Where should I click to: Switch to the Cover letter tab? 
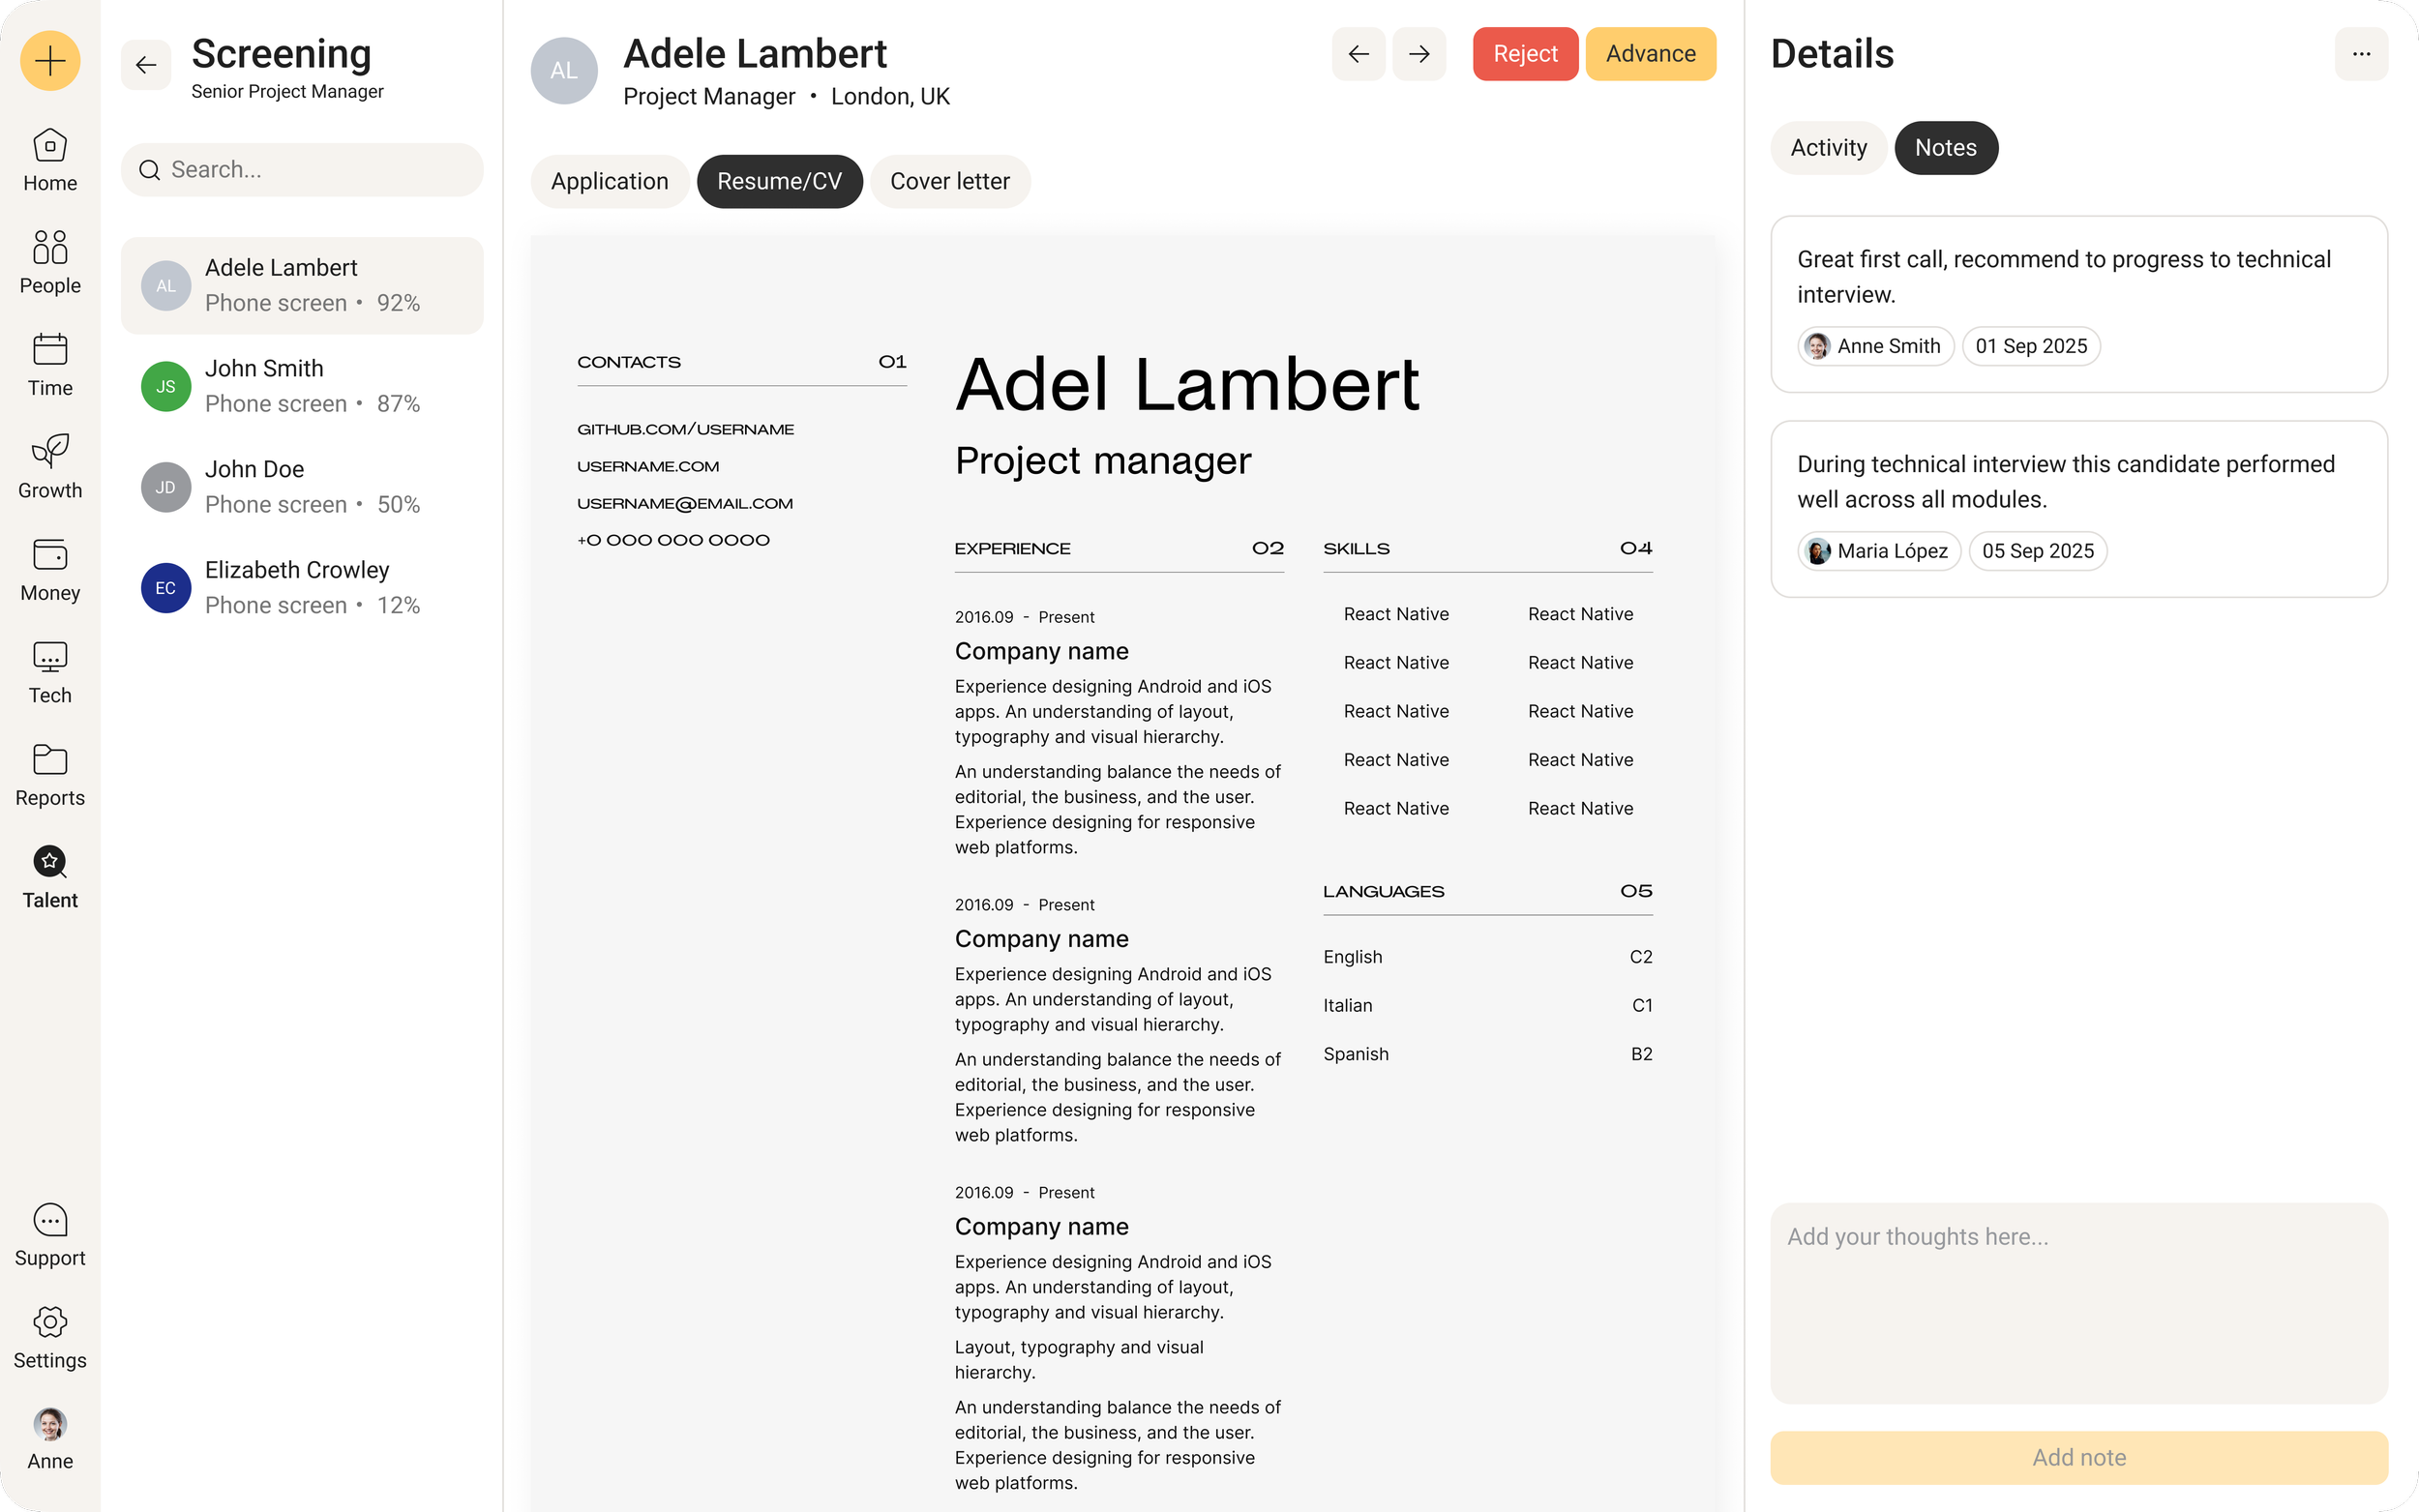950,181
